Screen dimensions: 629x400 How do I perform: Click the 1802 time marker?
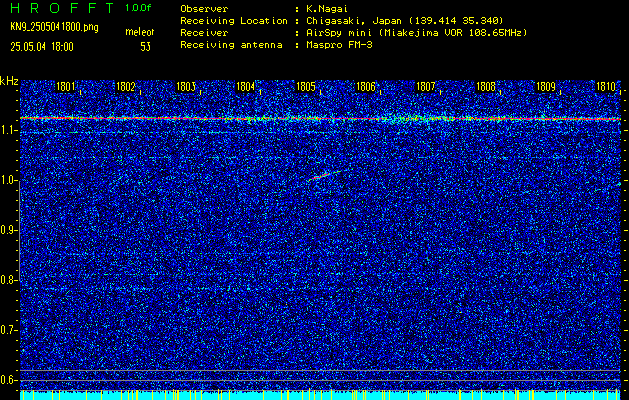point(126,87)
